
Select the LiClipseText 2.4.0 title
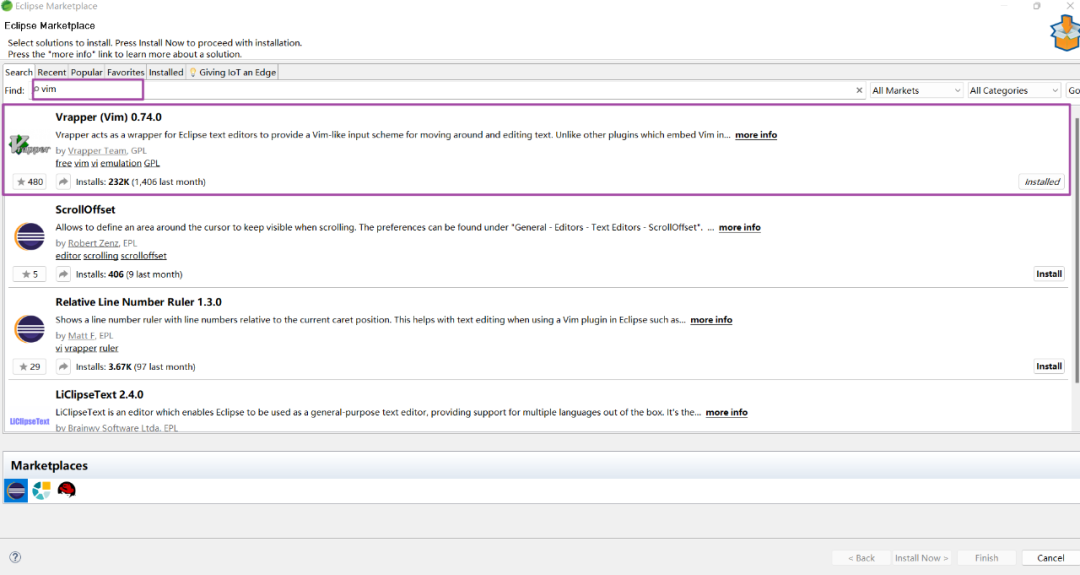(x=99, y=395)
